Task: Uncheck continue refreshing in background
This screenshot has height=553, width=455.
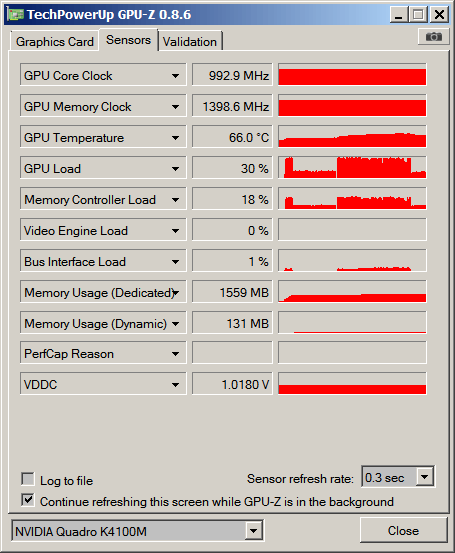Action: pyautogui.click(x=28, y=500)
